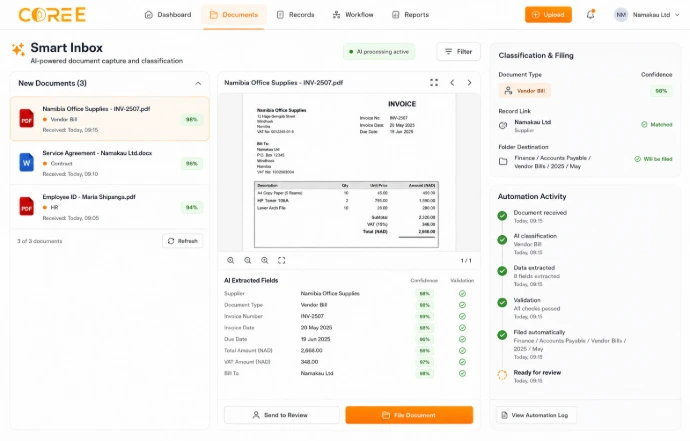The image size is (690, 441).
Task: Zoom out of the invoice preview
Action: (248, 260)
